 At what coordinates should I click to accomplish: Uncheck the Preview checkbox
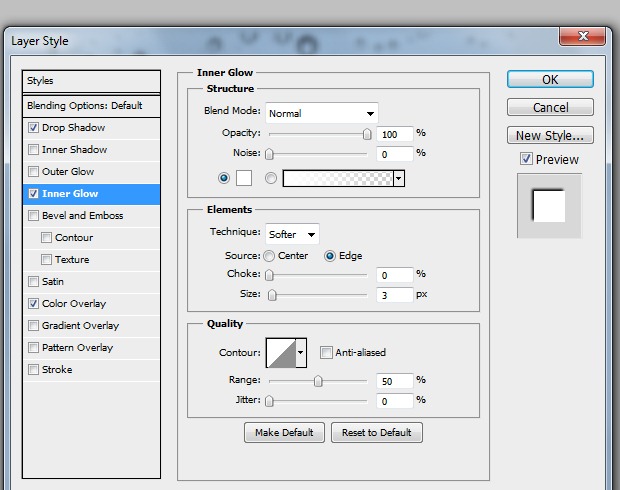(x=526, y=159)
